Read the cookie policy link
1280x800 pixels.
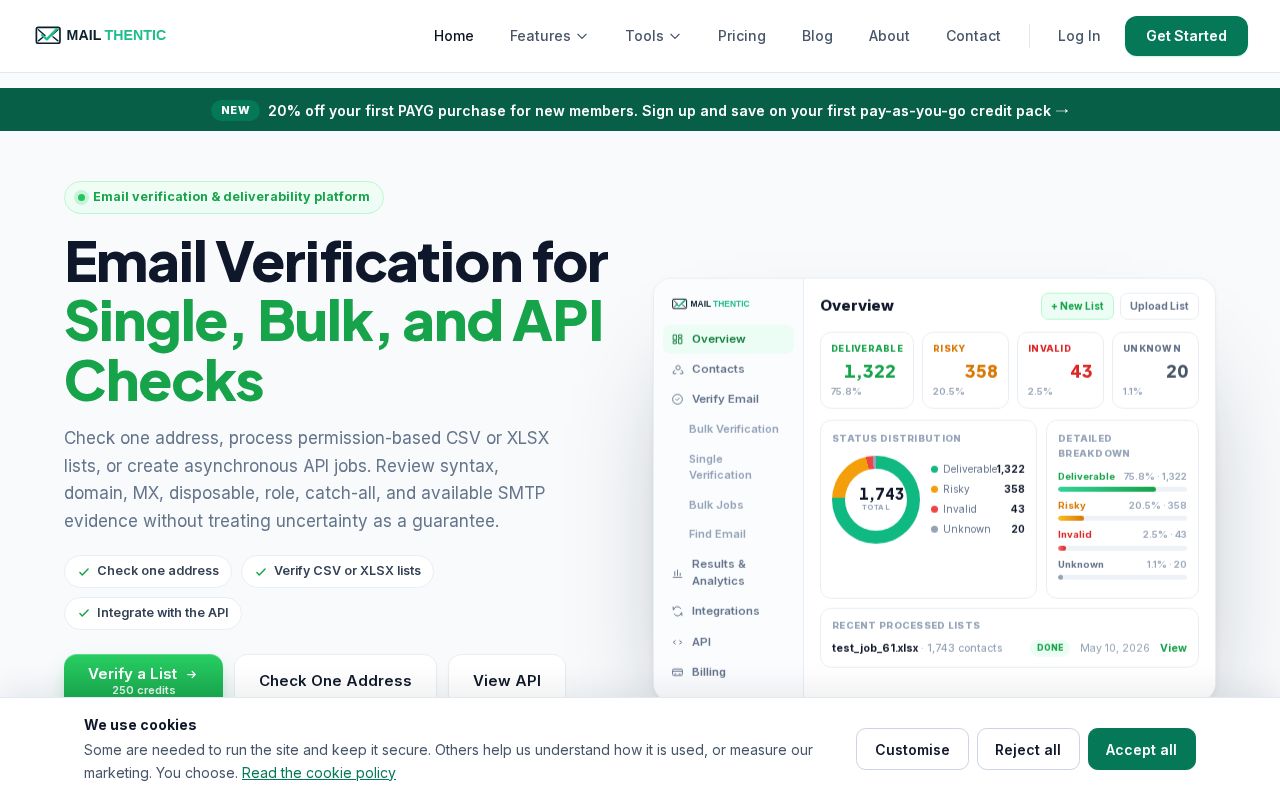319,772
